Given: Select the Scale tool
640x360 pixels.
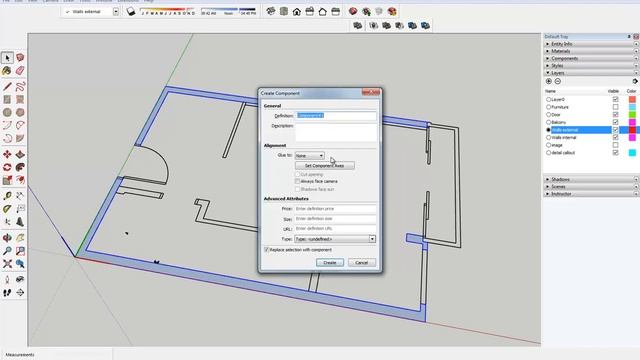Looking at the screenshot, I should [x=7, y=180].
